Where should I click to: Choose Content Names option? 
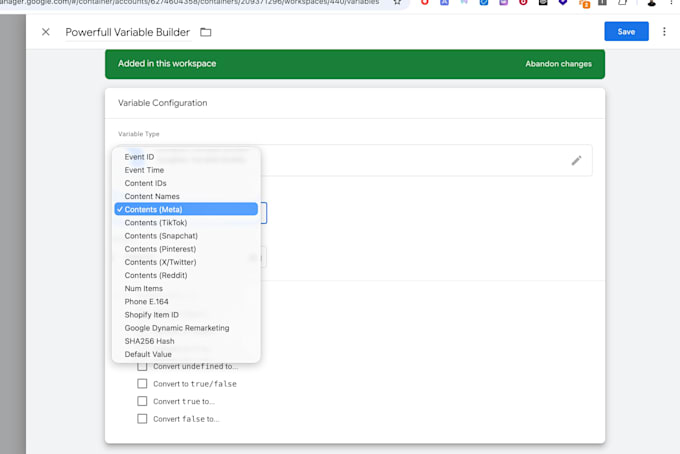coord(186,196)
